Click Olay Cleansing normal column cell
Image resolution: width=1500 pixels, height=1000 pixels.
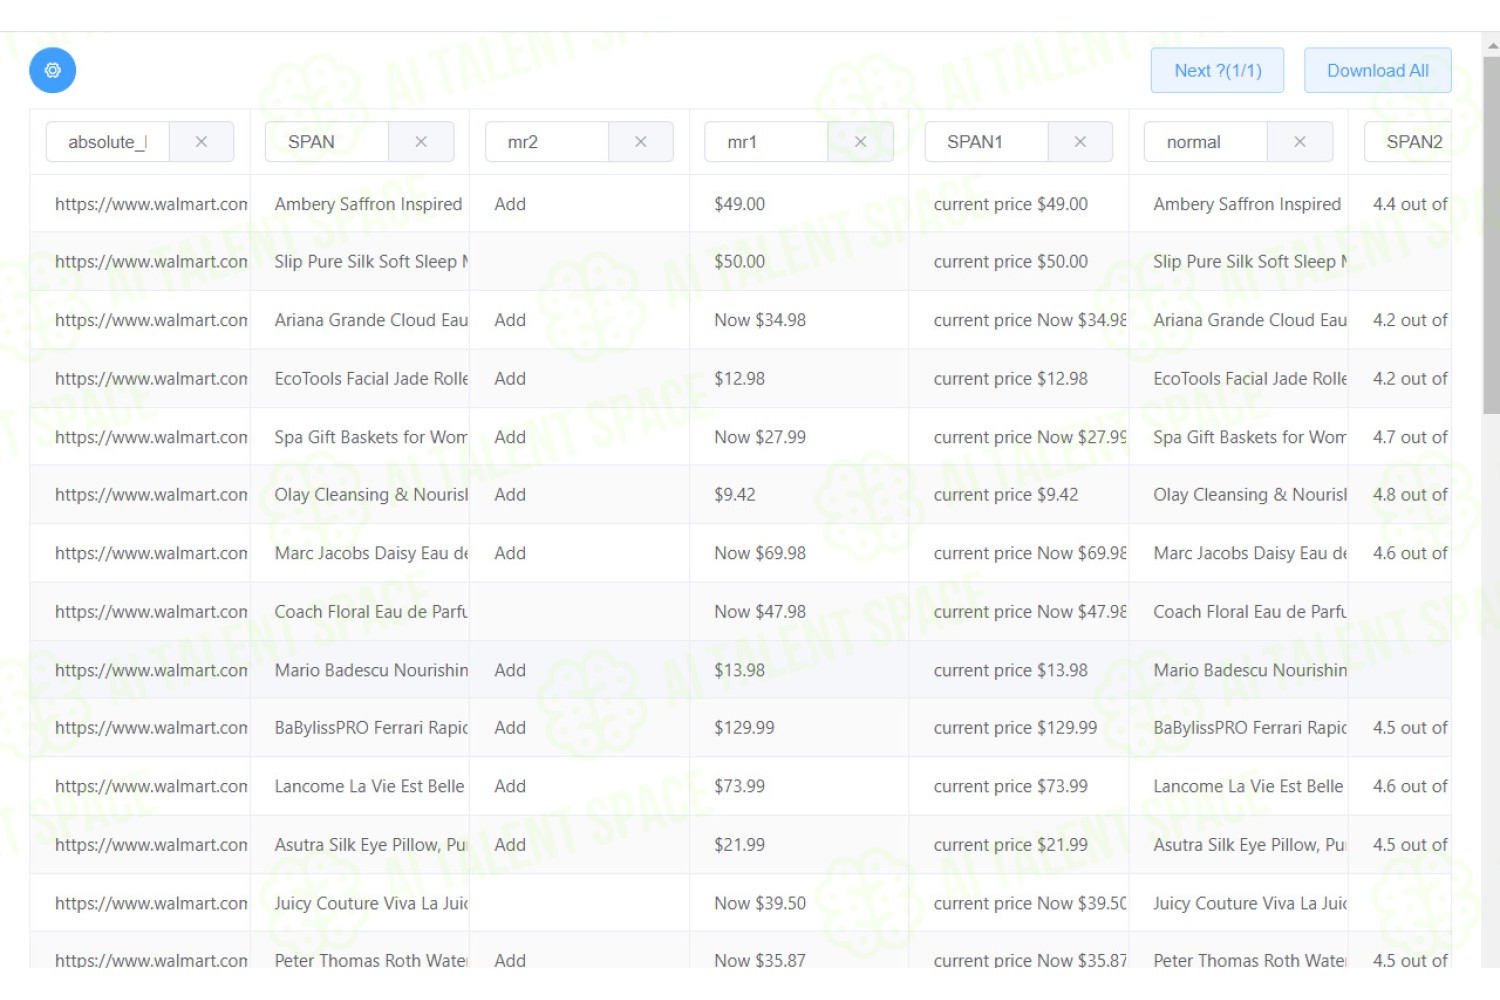pyautogui.click(x=1238, y=495)
